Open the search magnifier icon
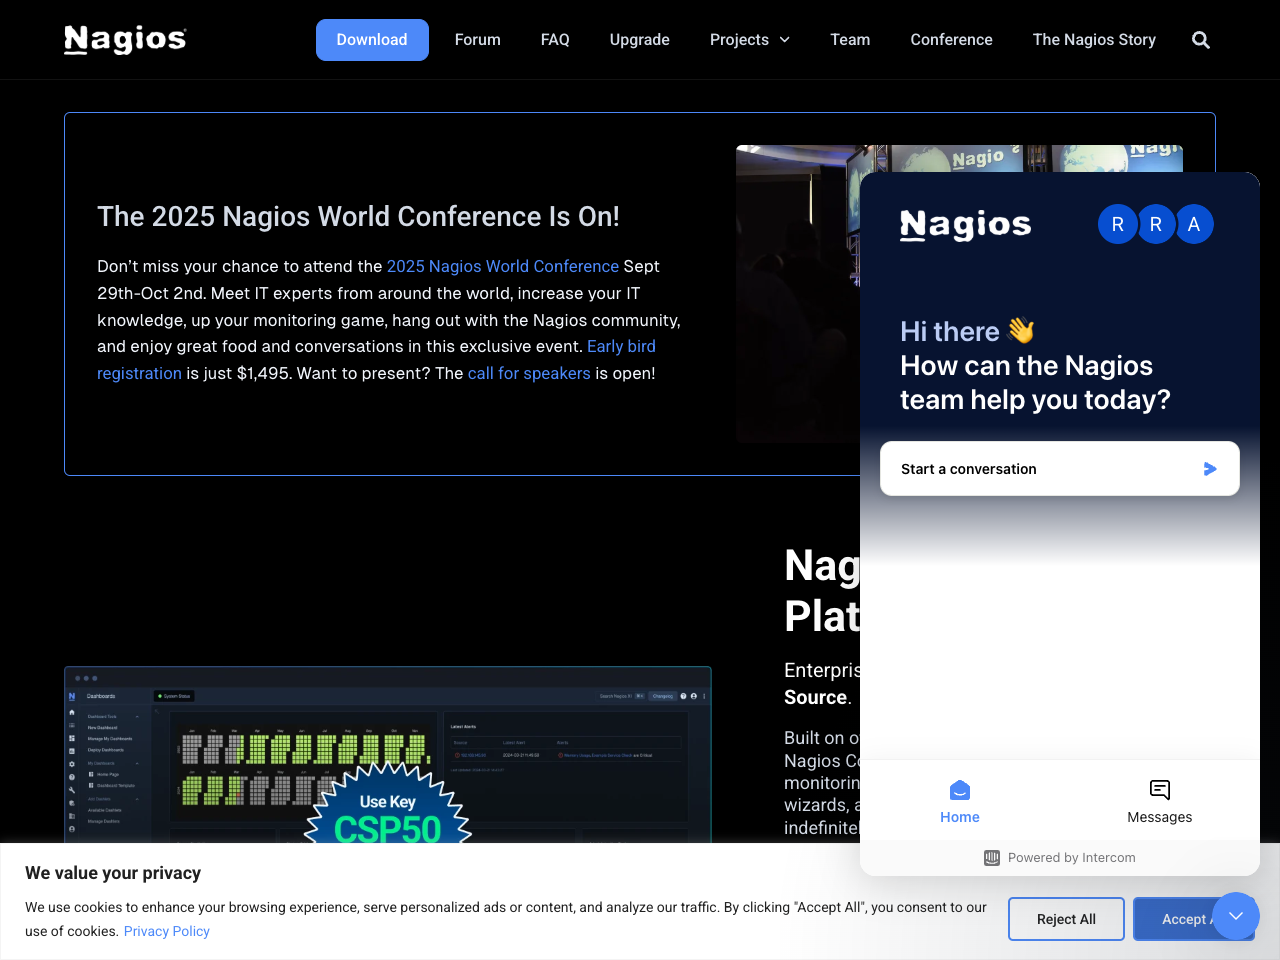Viewport: 1280px width, 960px height. [x=1201, y=40]
